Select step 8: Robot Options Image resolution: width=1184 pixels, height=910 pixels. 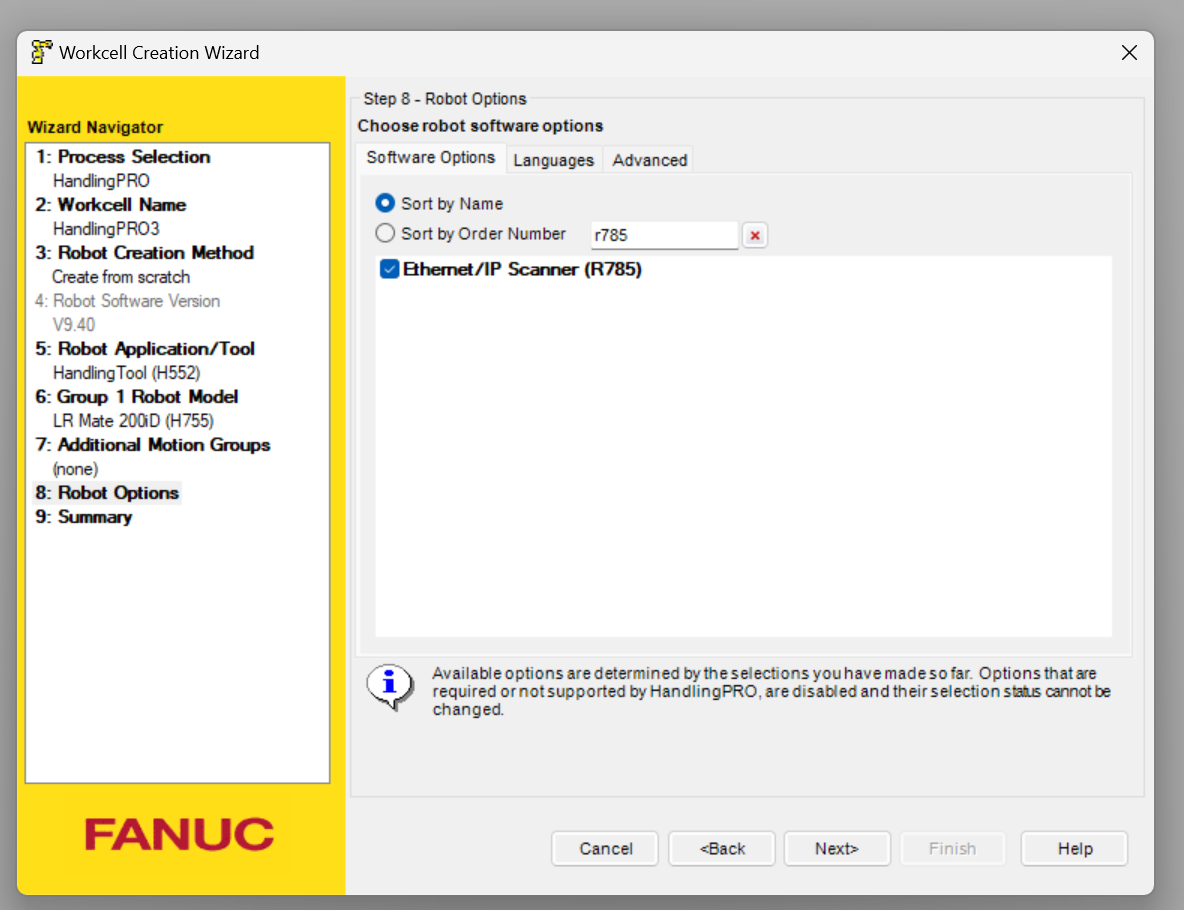[x=107, y=492]
